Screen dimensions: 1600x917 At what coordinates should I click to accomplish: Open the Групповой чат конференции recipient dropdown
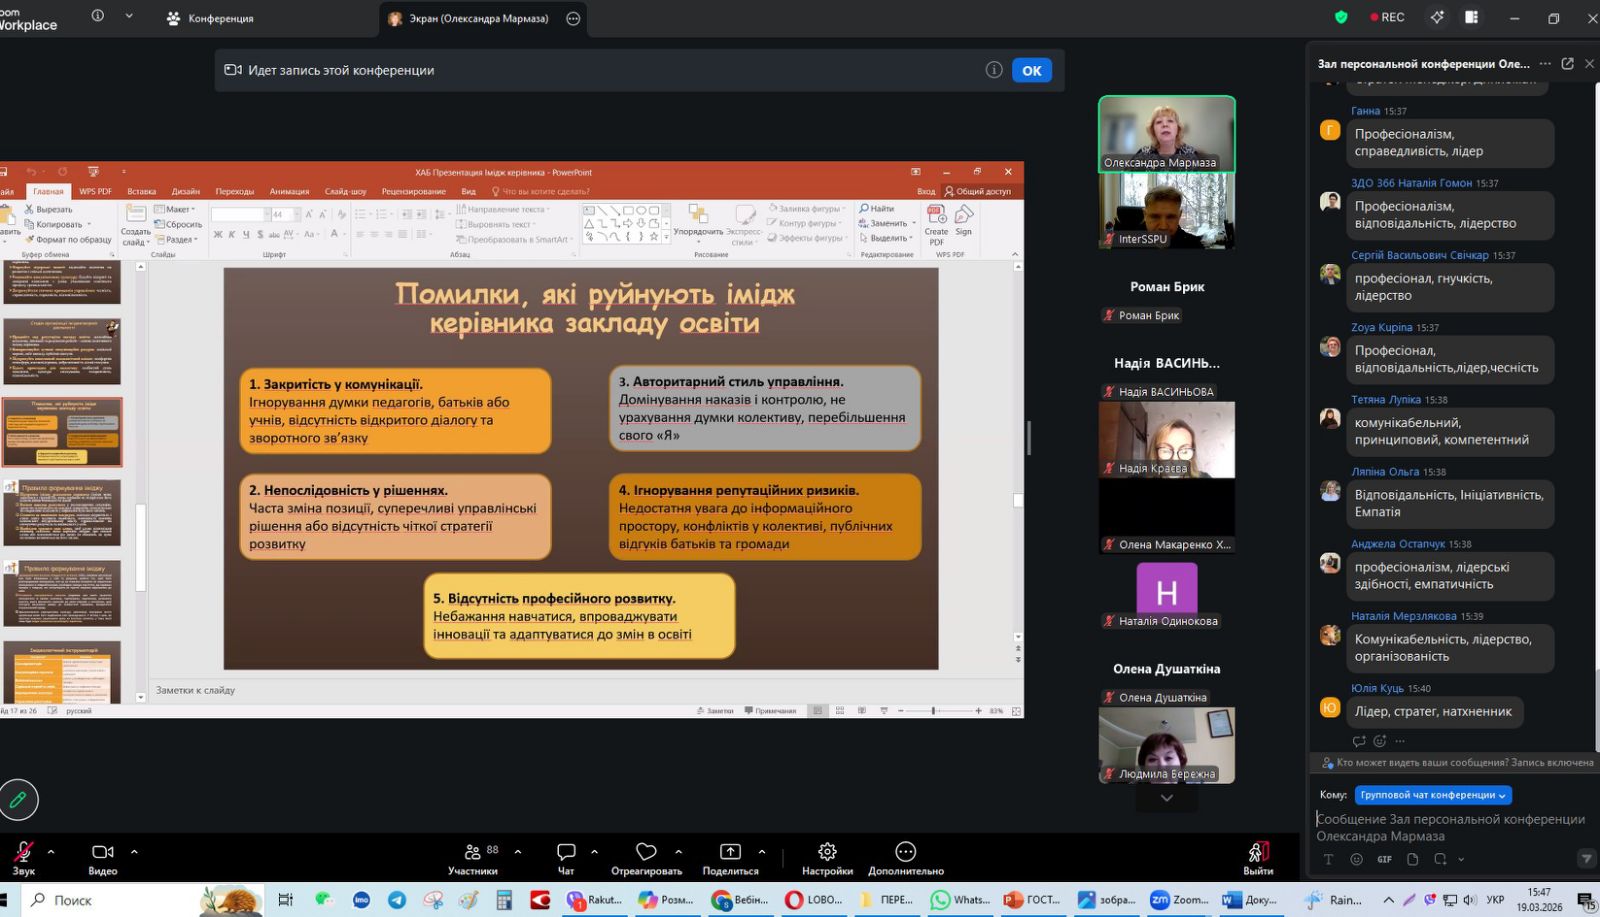pos(1432,795)
